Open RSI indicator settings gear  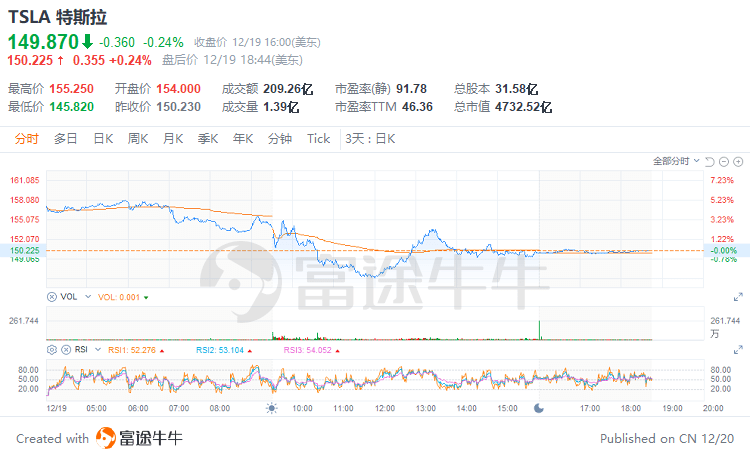pyautogui.click(x=52, y=350)
